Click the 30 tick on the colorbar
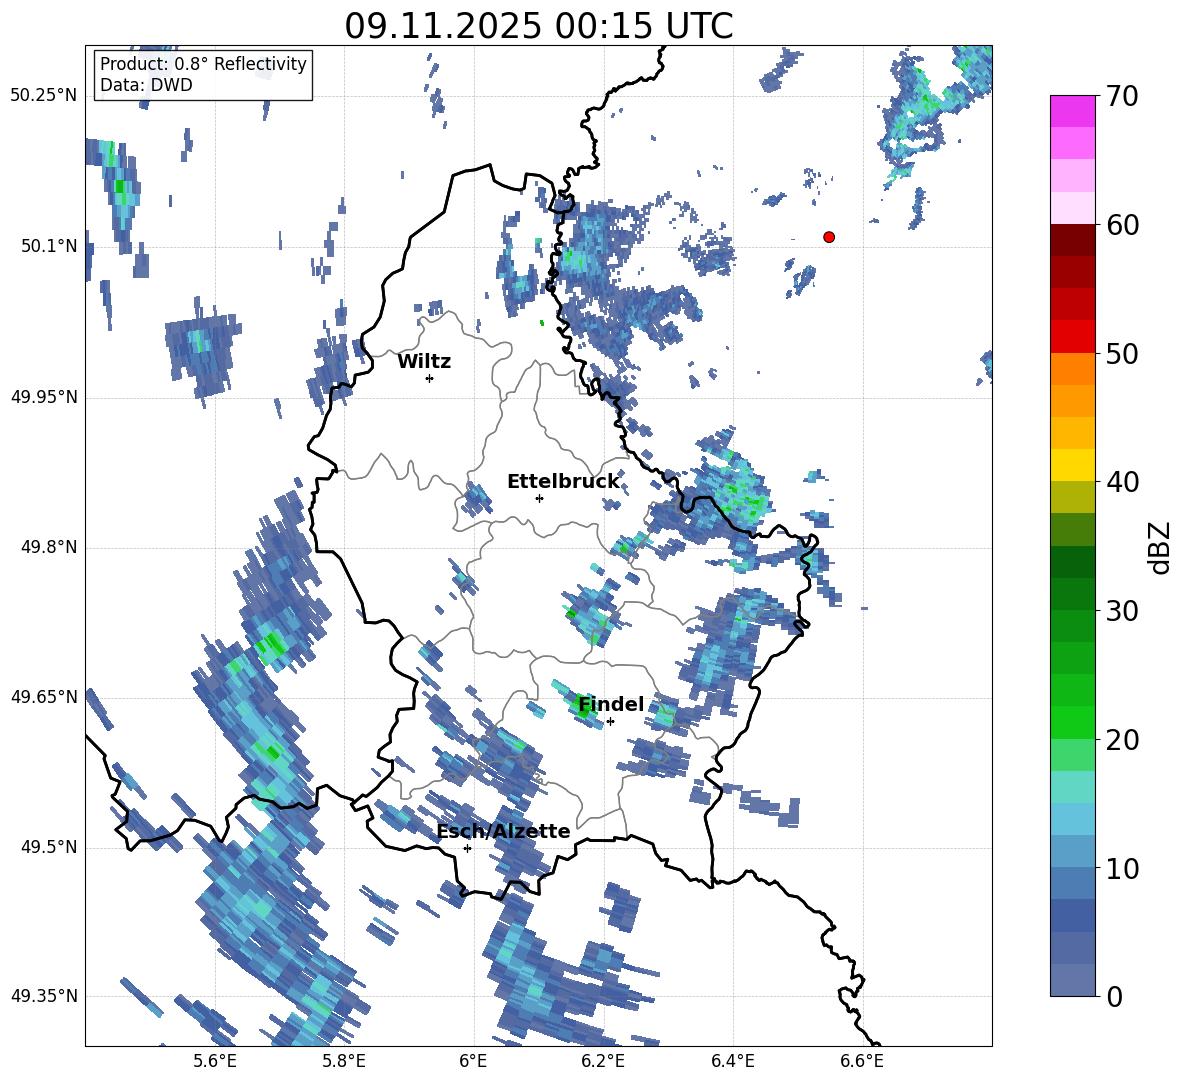Screen dimensions: 1184x1081 click(x=1121, y=610)
